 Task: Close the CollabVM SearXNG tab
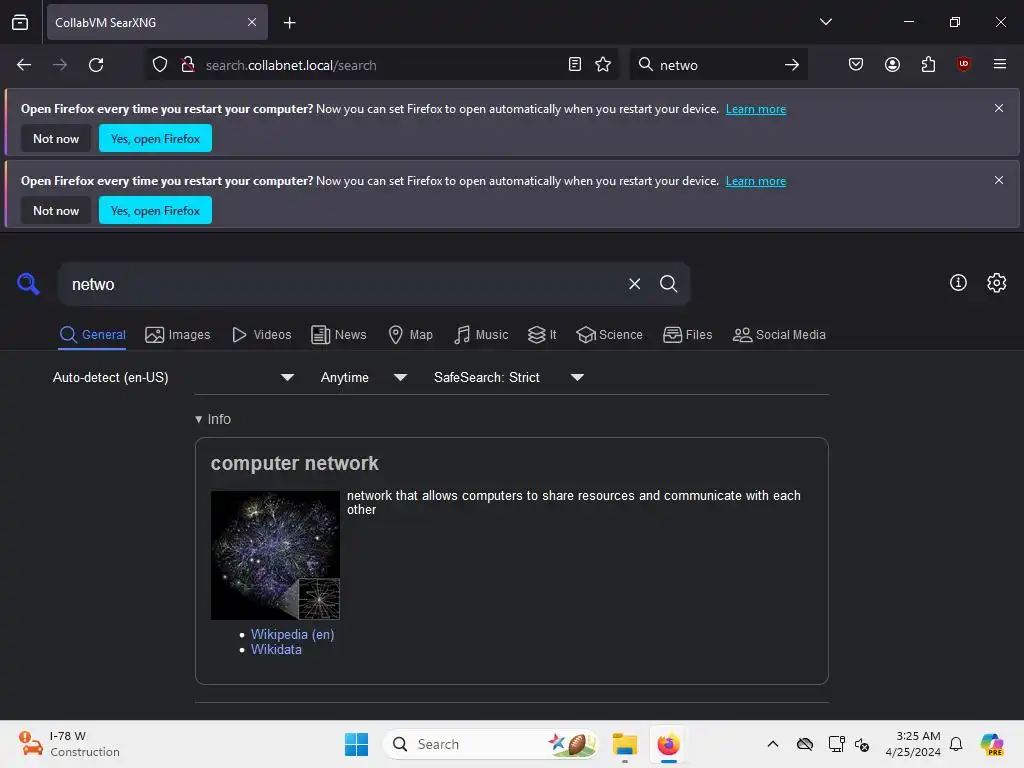(251, 22)
